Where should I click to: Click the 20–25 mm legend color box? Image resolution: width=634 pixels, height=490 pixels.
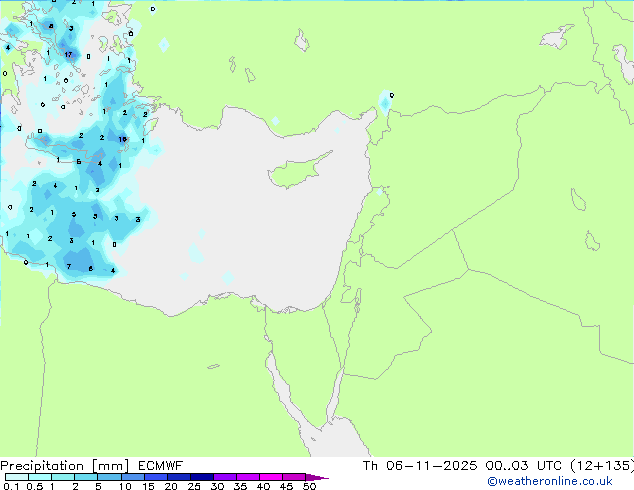[179, 477]
